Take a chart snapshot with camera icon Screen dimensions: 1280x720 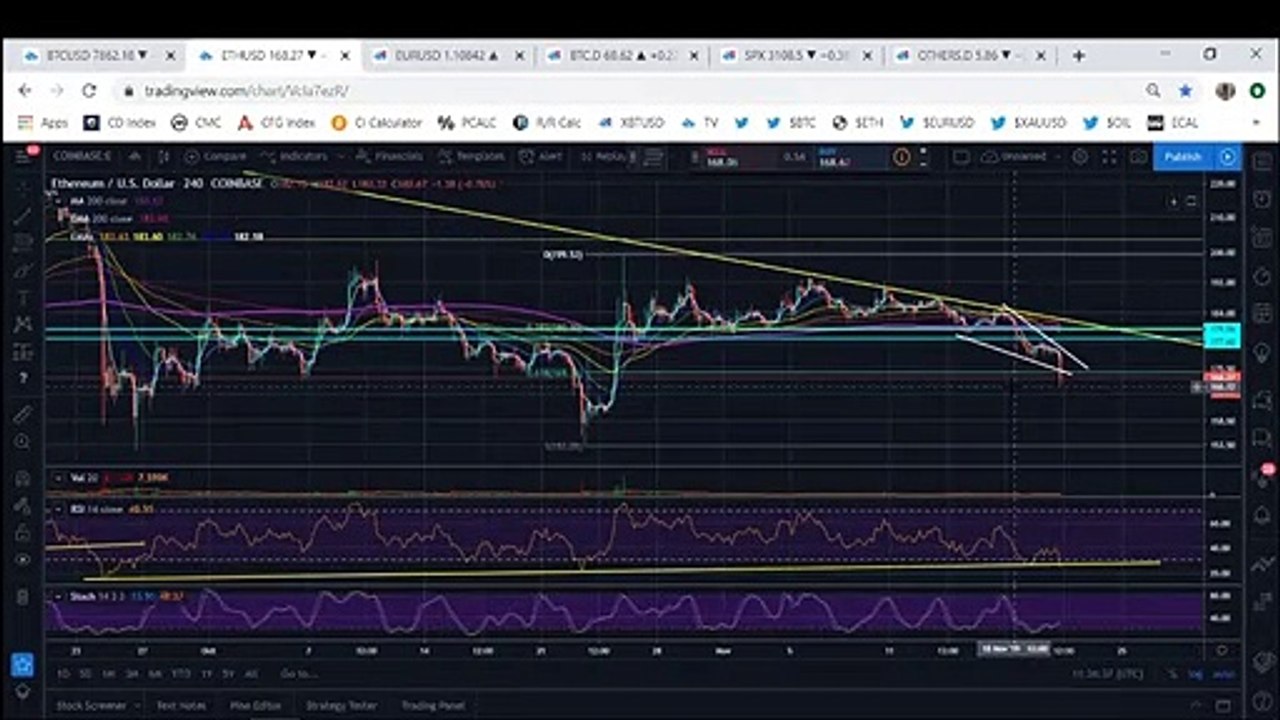point(1138,157)
